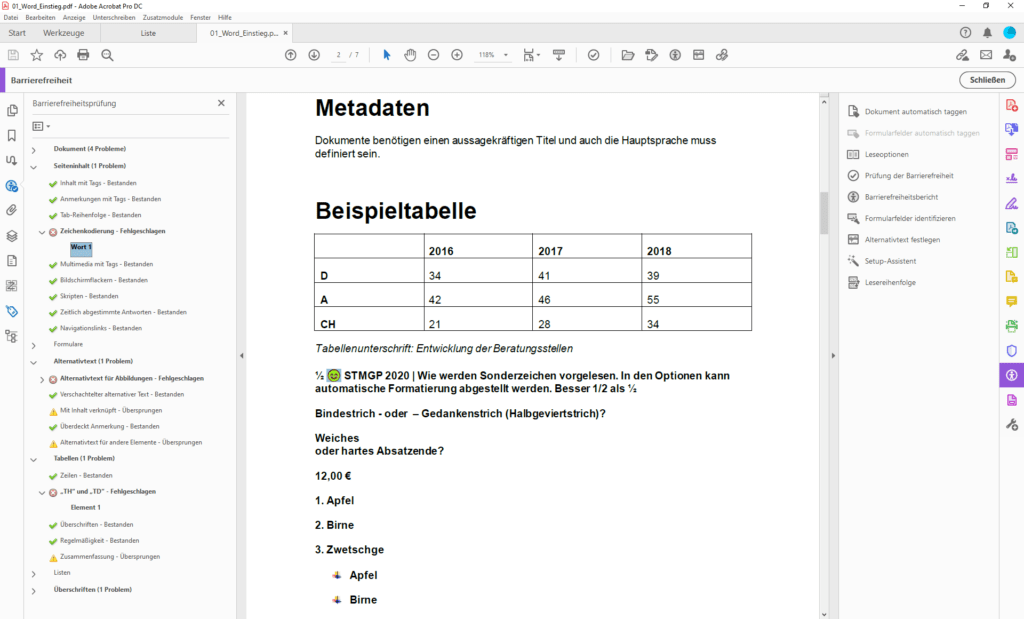Close the 01_Word_Einstieg.pdf tab
1024x619 pixels.
[x=285, y=33]
